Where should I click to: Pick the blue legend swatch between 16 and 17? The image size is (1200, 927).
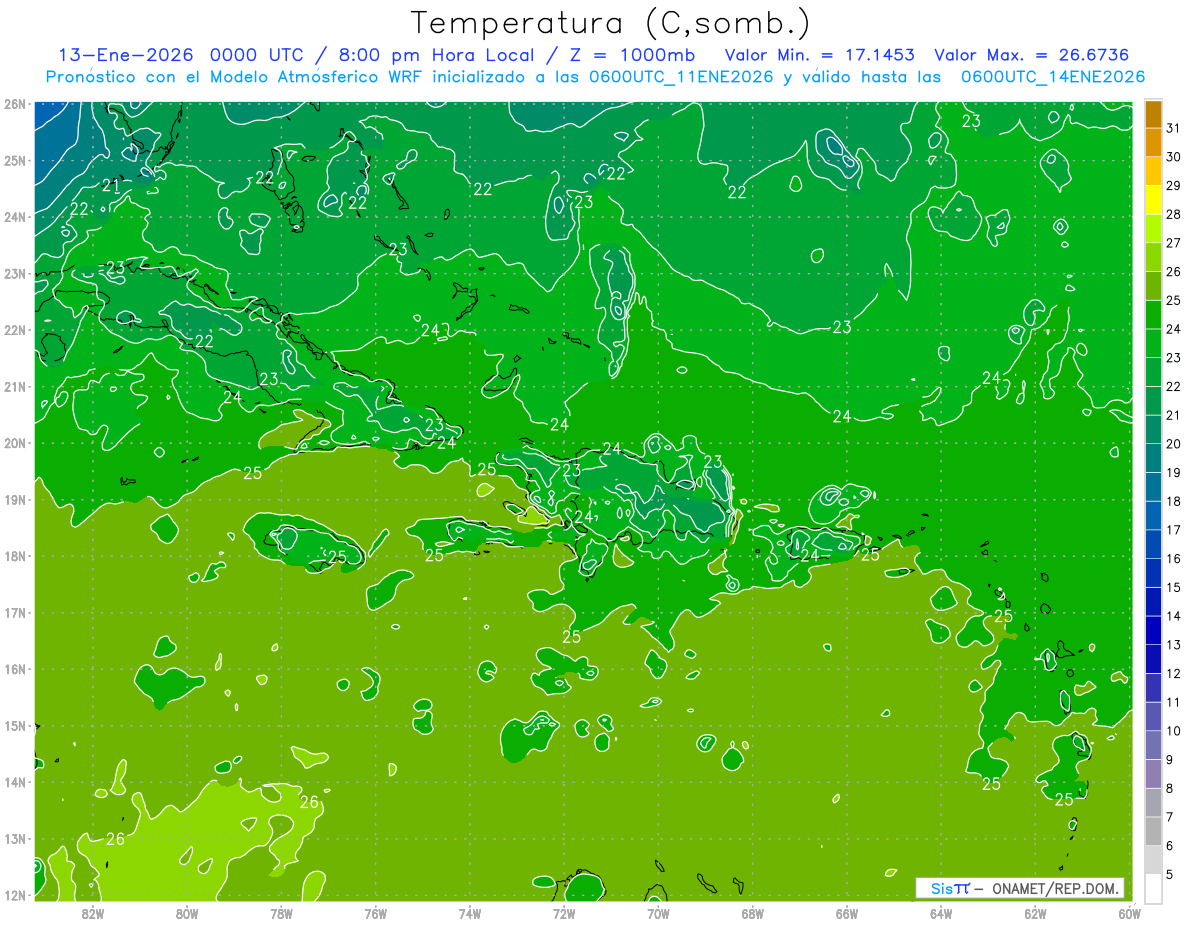click(1153, 544)
